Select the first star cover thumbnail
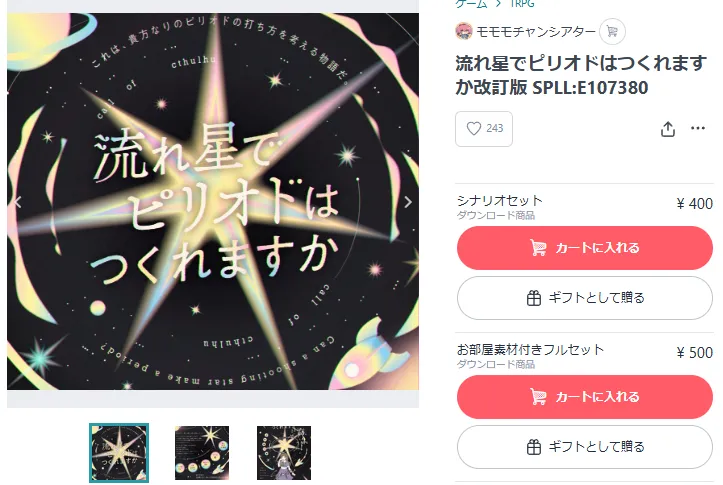 pyautogui.click(x=119, y=453)
